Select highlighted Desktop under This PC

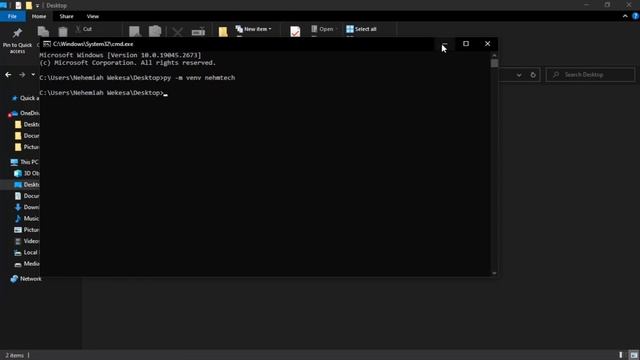pyautogui.click(x=27, y=185)
